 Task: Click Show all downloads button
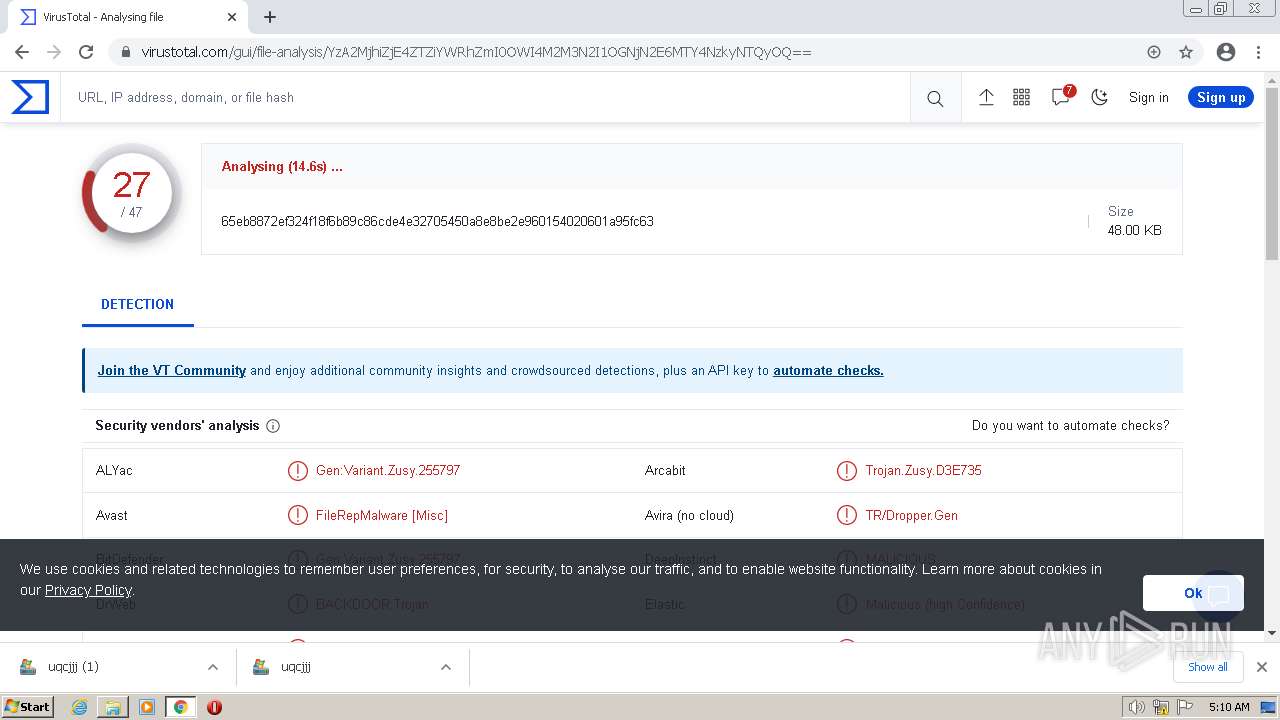[1208, 667]
